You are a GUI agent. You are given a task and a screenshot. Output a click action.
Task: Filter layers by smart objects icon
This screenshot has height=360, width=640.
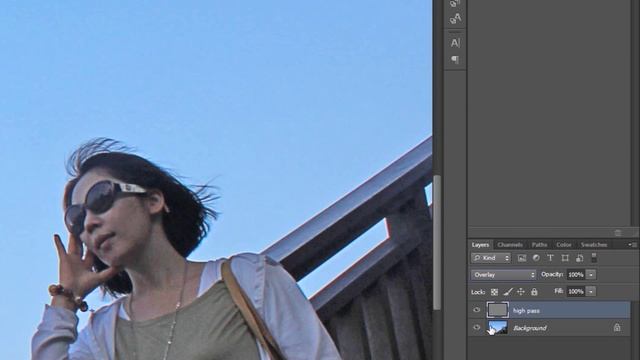[x=579, y=258]
